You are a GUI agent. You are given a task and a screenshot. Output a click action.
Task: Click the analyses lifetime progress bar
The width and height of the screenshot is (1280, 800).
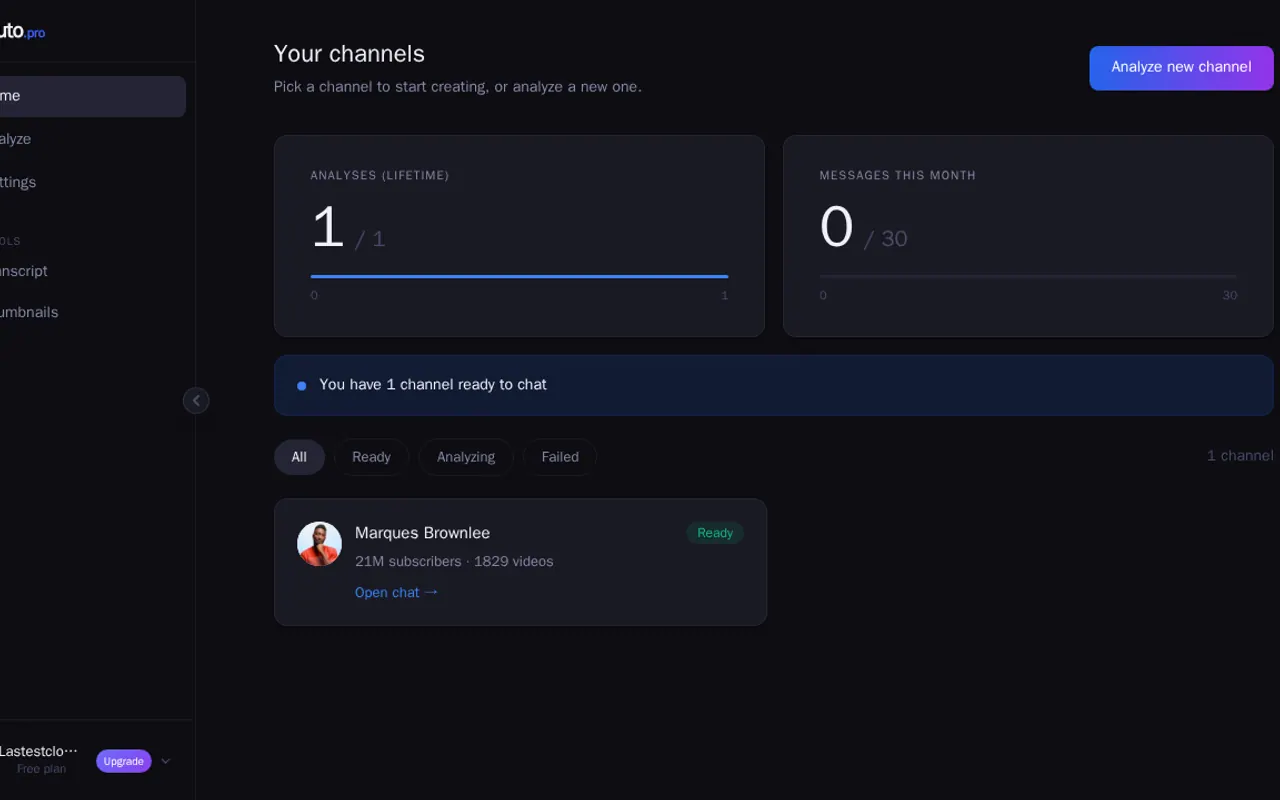tap(519, 276)
